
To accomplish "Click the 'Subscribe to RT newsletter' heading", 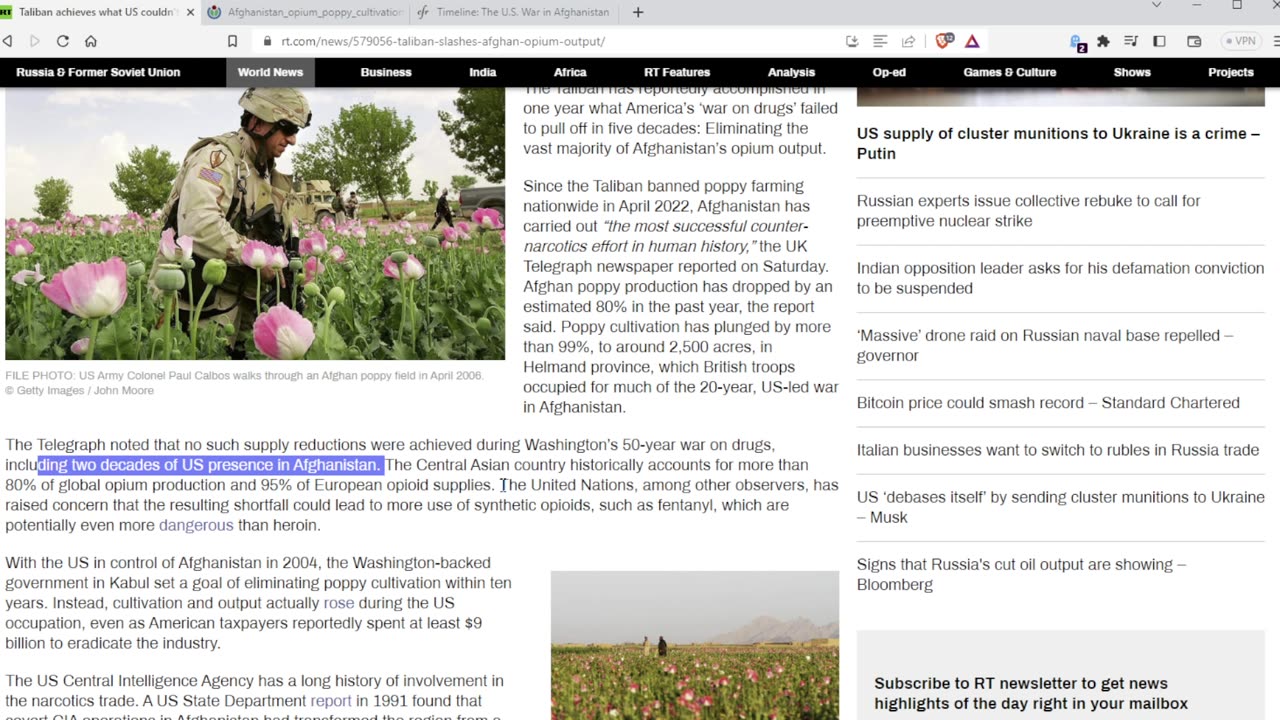I will pos(1031,693).
